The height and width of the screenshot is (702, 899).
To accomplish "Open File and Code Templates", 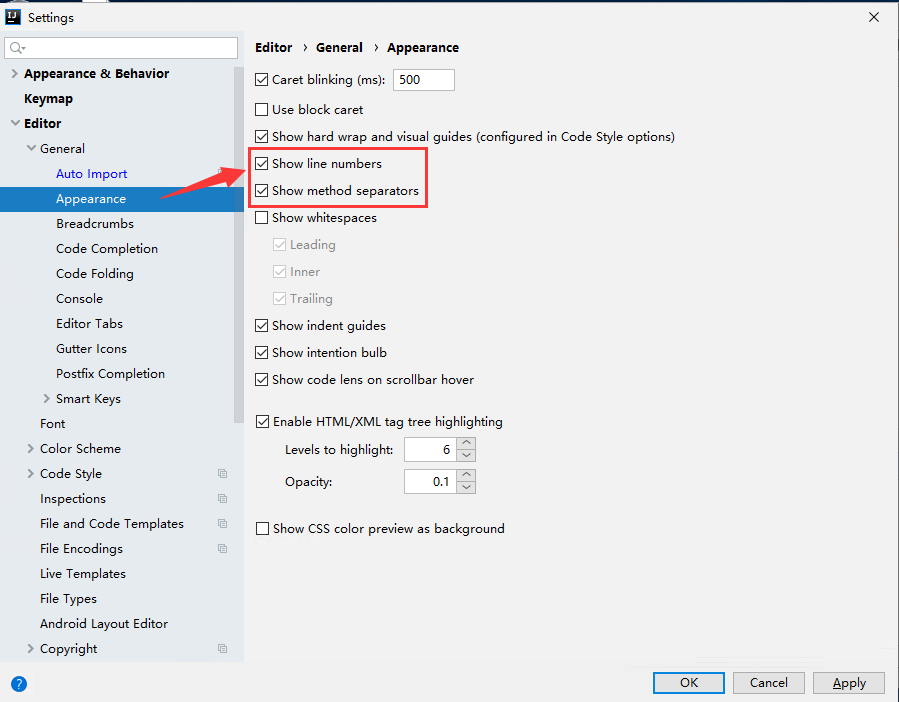I will pyautogui.click(x=112, y=524).
